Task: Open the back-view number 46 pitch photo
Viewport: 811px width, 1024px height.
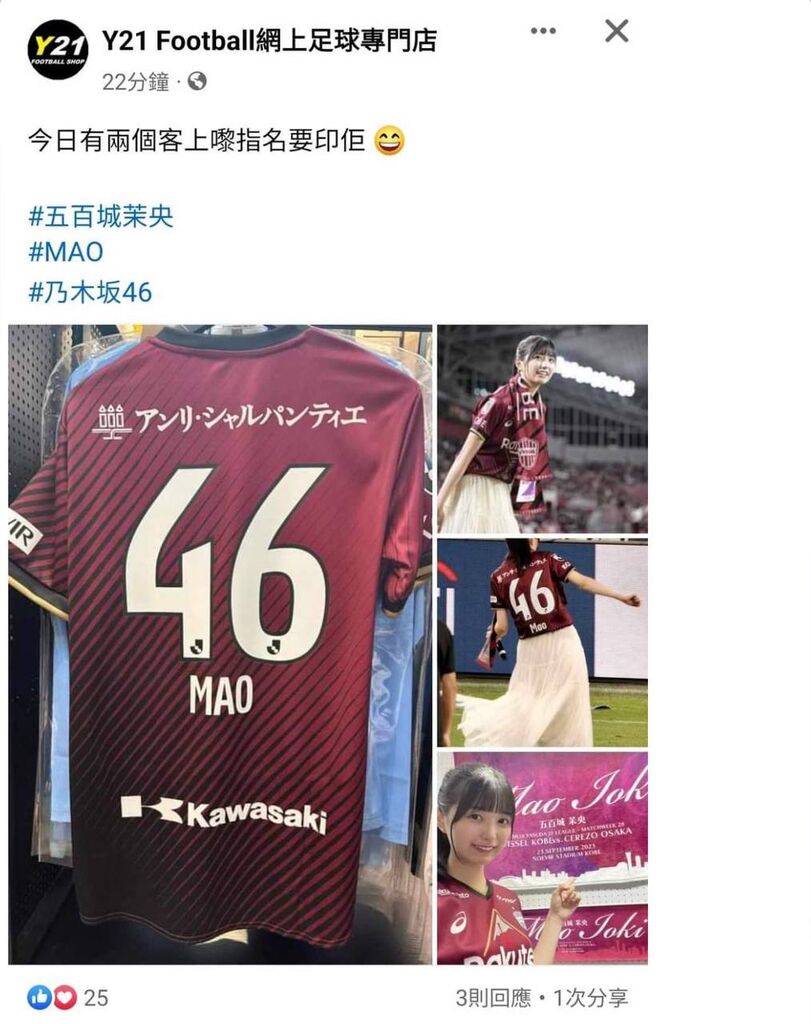Action: (x=543, y=643)
